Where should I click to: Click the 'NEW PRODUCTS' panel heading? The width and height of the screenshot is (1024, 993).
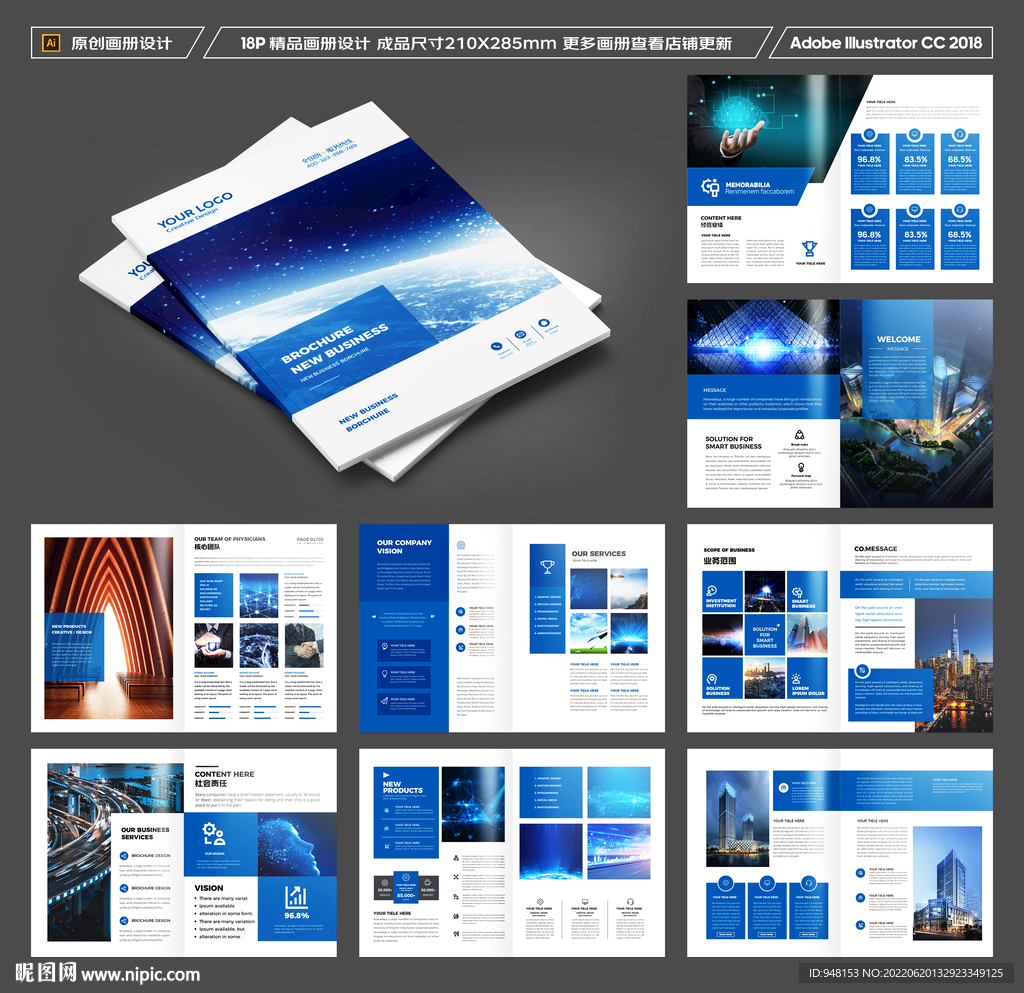403,787
